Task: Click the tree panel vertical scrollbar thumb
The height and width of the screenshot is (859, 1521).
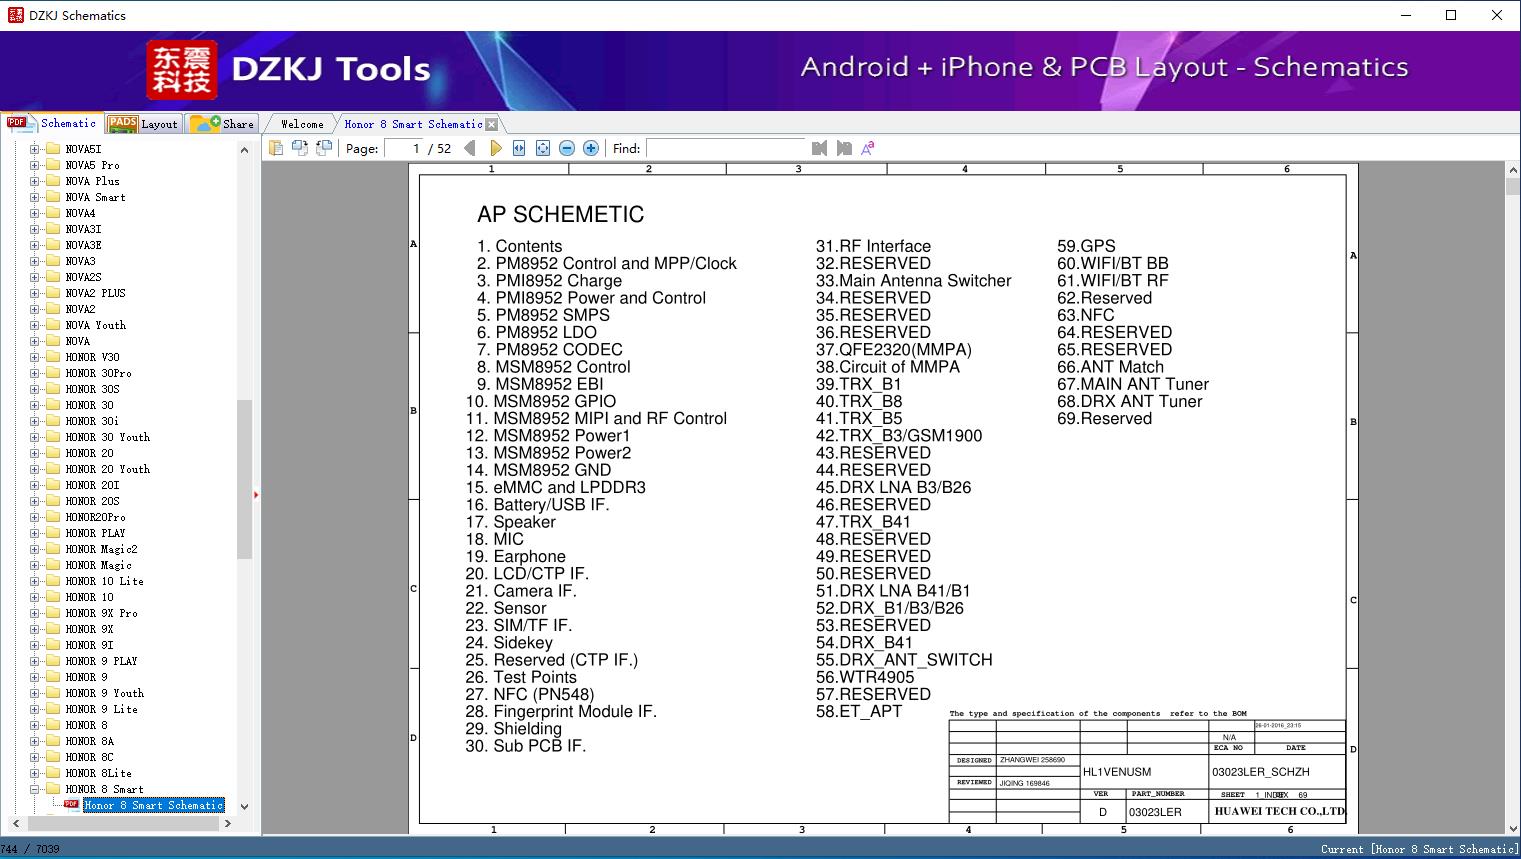Action: [x=244, y=479]
